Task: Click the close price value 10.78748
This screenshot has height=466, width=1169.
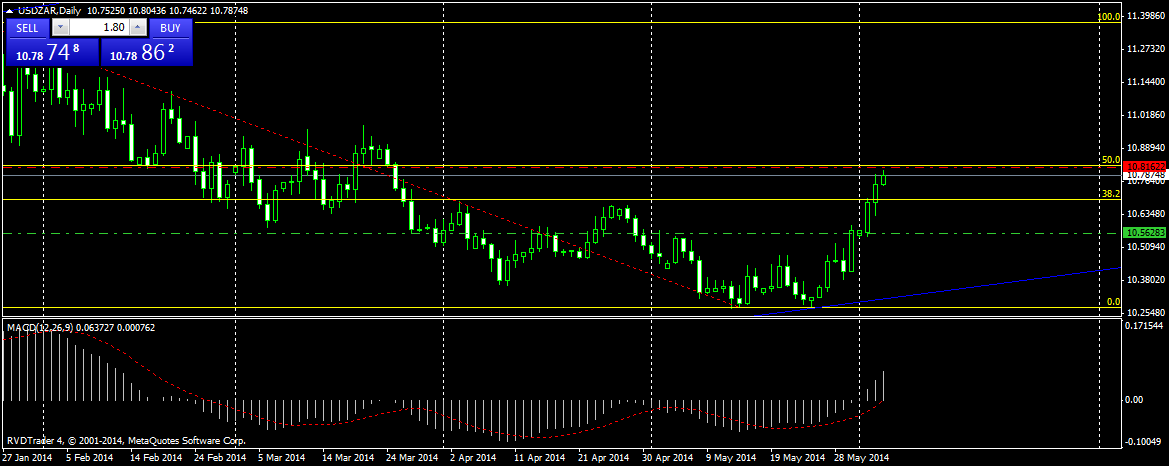Action: coord(230,10)
